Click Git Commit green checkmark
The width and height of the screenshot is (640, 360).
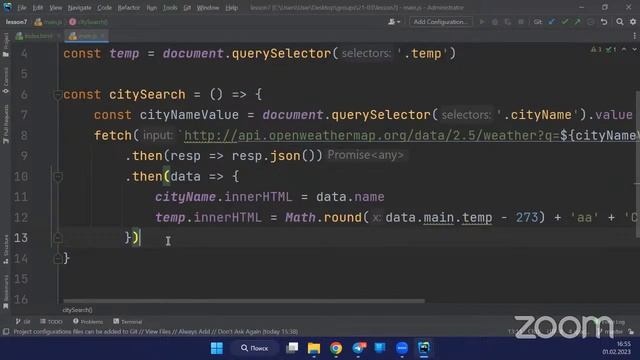coord(565,22)
